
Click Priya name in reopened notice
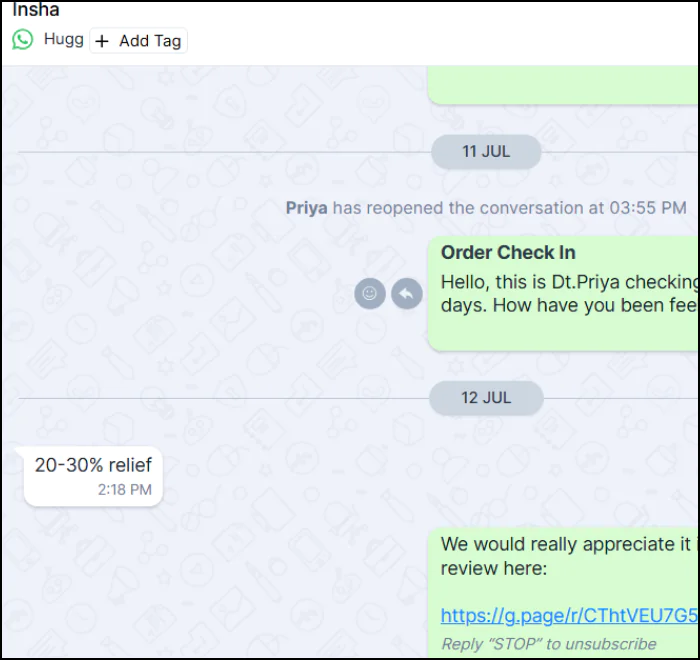coord(306,208)
